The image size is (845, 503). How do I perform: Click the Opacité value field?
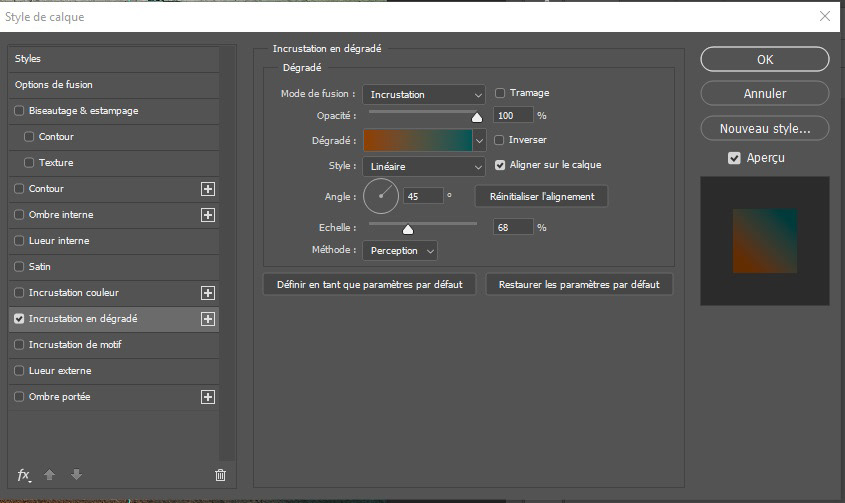[x=513, y=115]
